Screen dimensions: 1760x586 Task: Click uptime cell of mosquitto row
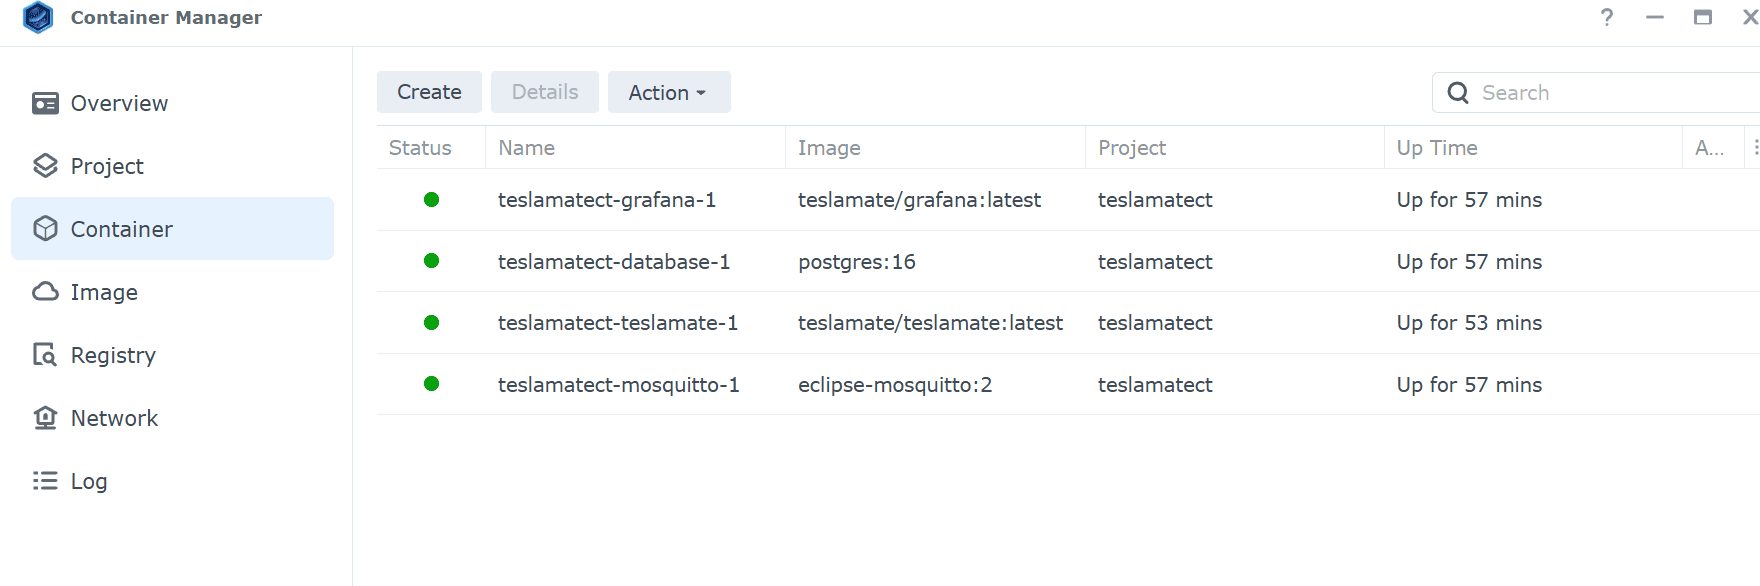[1469, 385]
